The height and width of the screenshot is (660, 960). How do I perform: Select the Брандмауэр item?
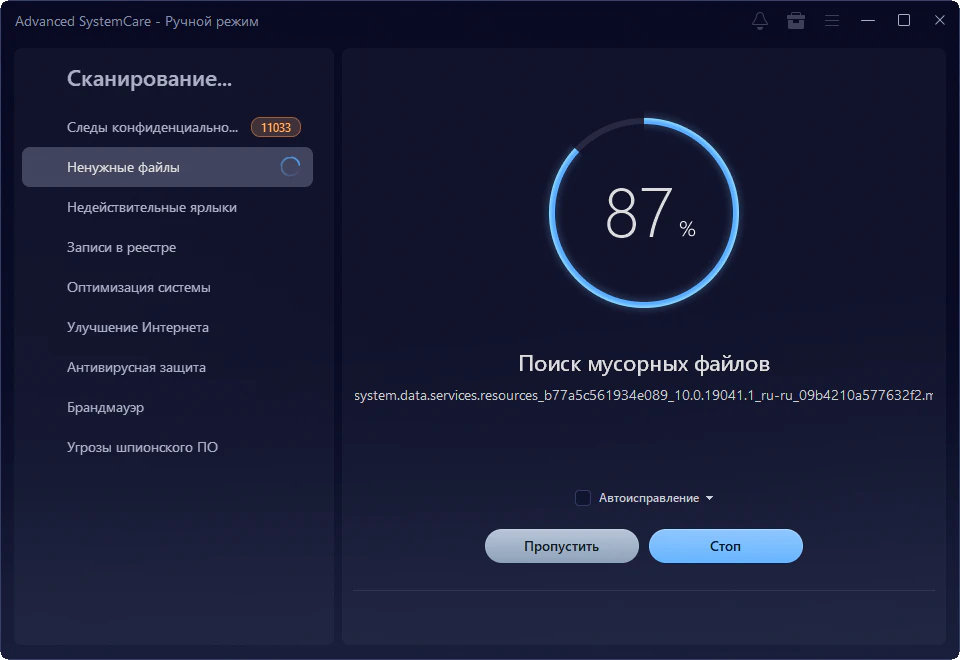pos(105,407)
